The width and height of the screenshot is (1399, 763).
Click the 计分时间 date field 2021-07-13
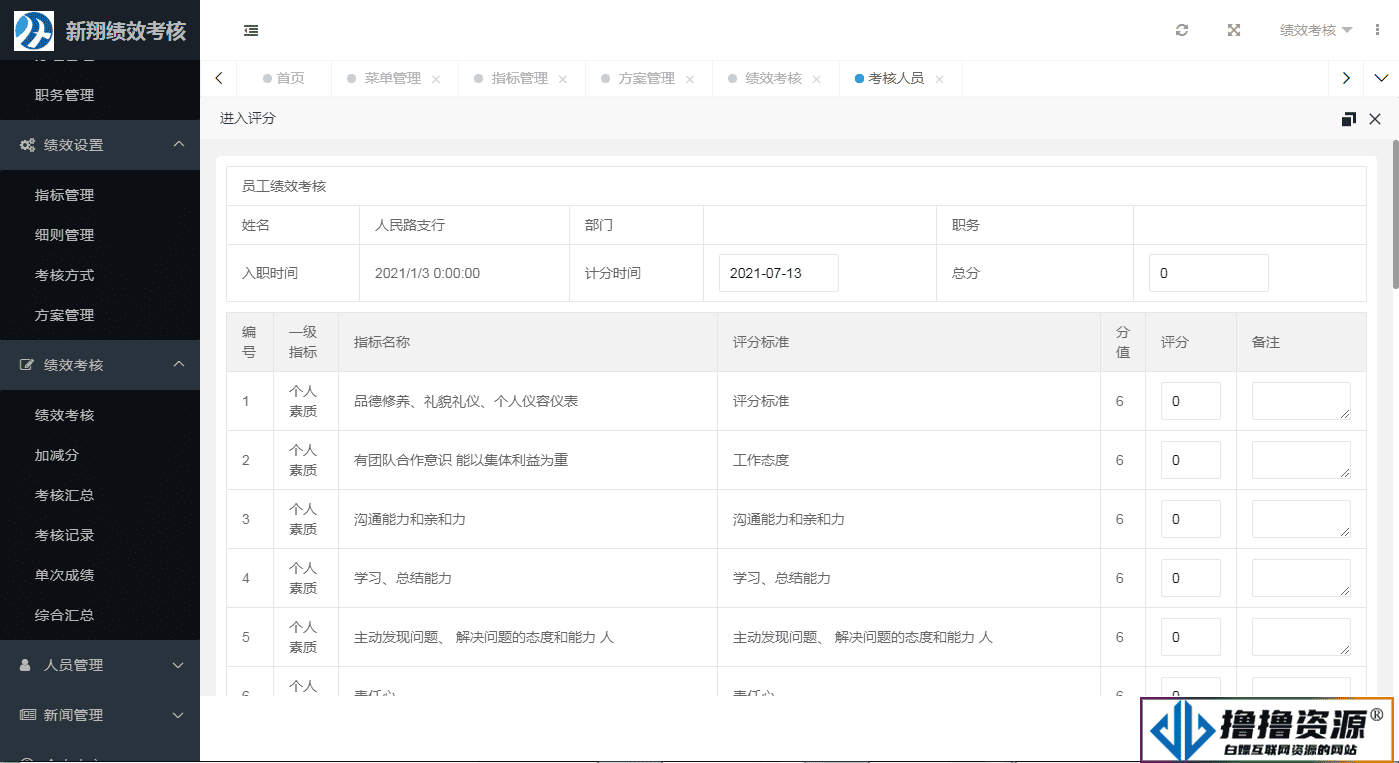(x=779, y=273)
